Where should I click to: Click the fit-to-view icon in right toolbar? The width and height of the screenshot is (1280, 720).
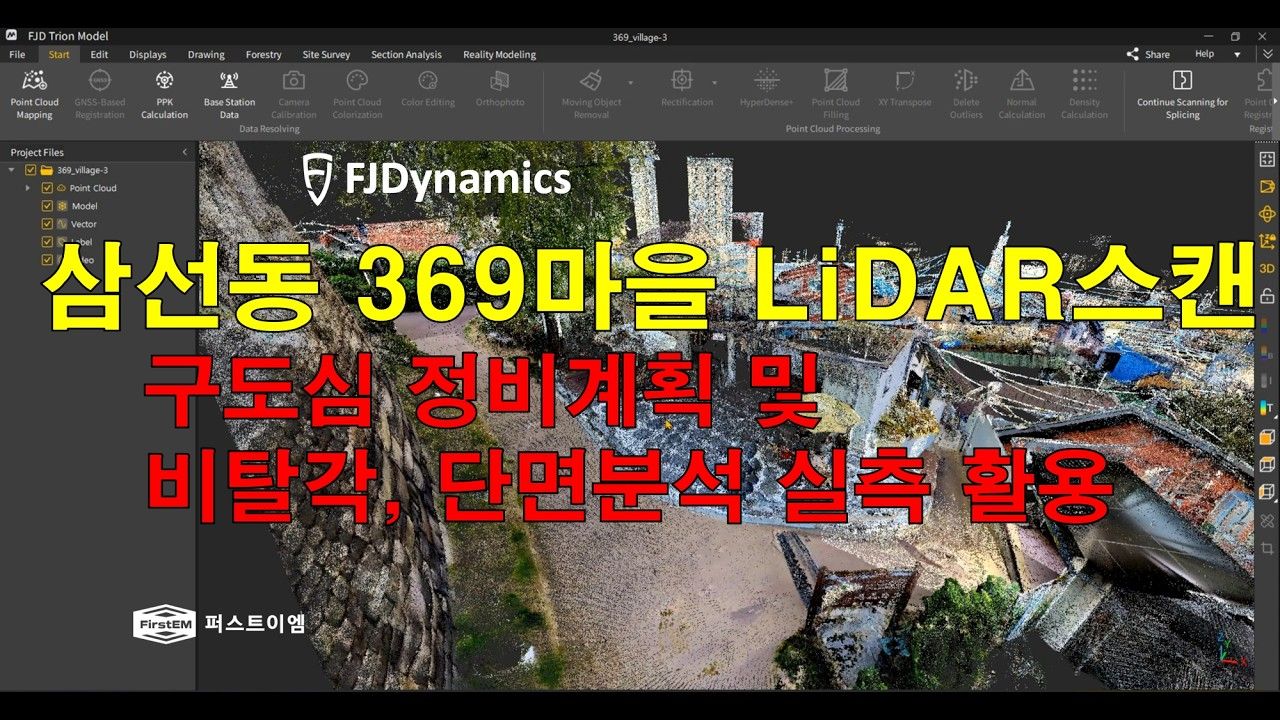[1267, 159]
